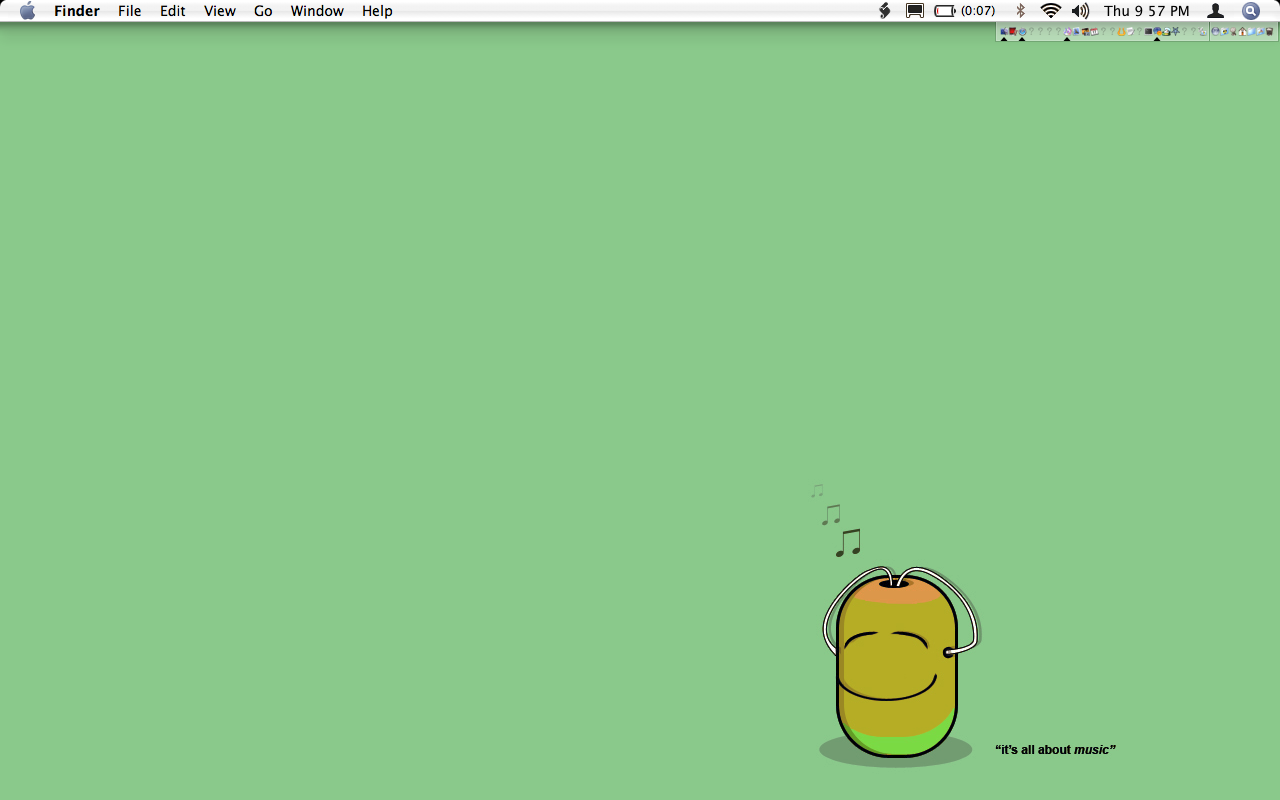Open the volume control icon

coord(1080,11)
